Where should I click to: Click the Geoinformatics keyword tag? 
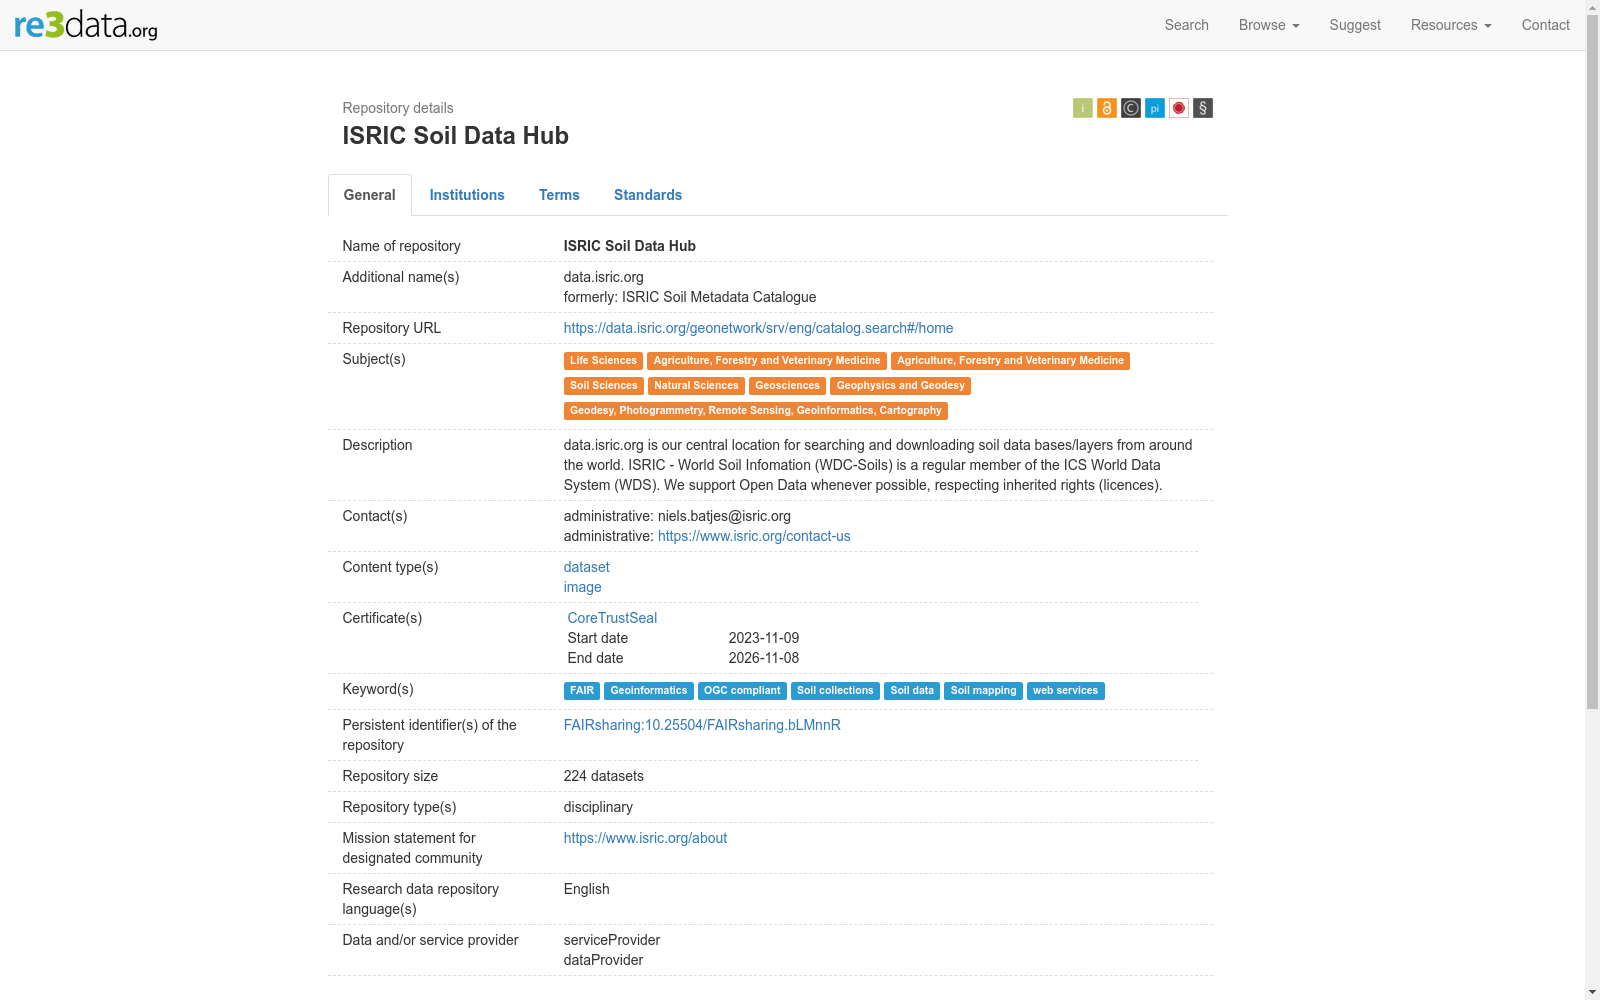(649, 691)
